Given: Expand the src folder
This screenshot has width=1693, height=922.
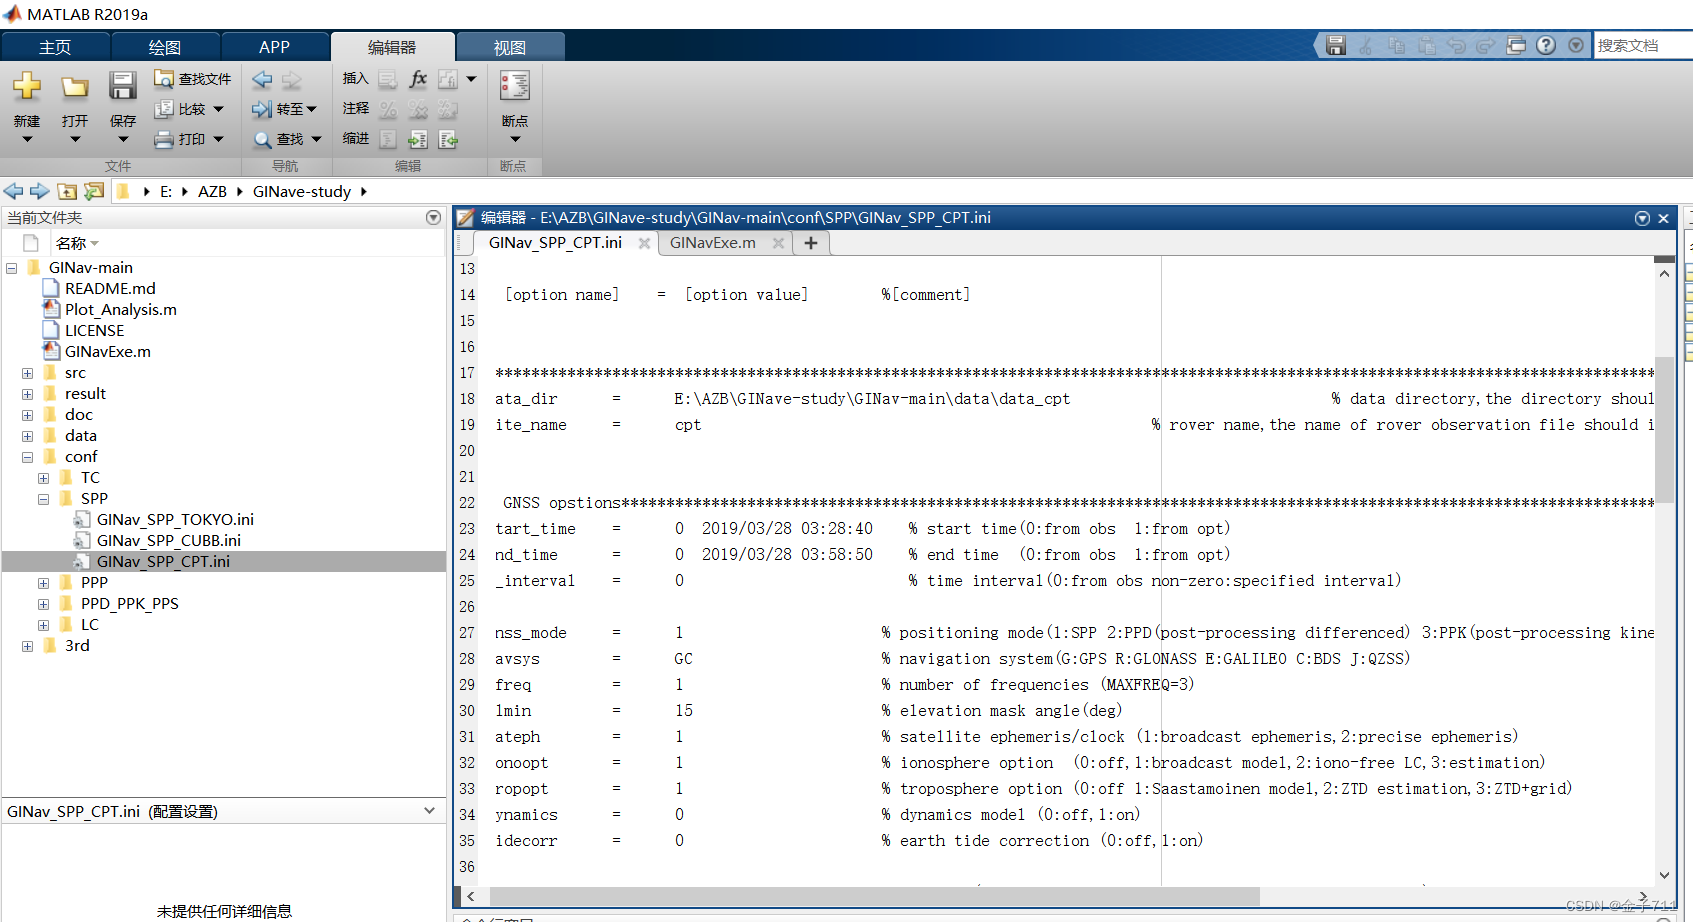Looking at the screenshot, I should [28, 373].
